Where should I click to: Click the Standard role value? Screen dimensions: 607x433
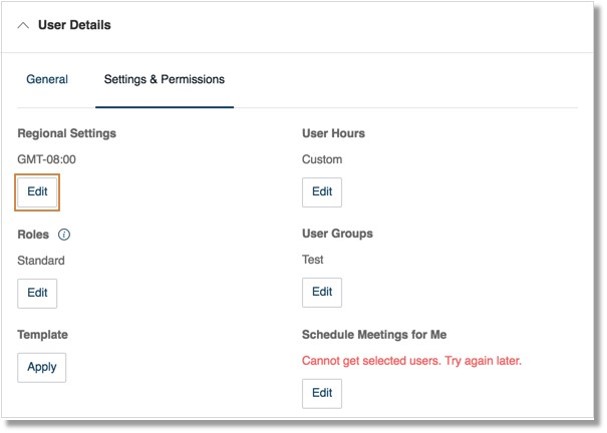click(41, 260)
